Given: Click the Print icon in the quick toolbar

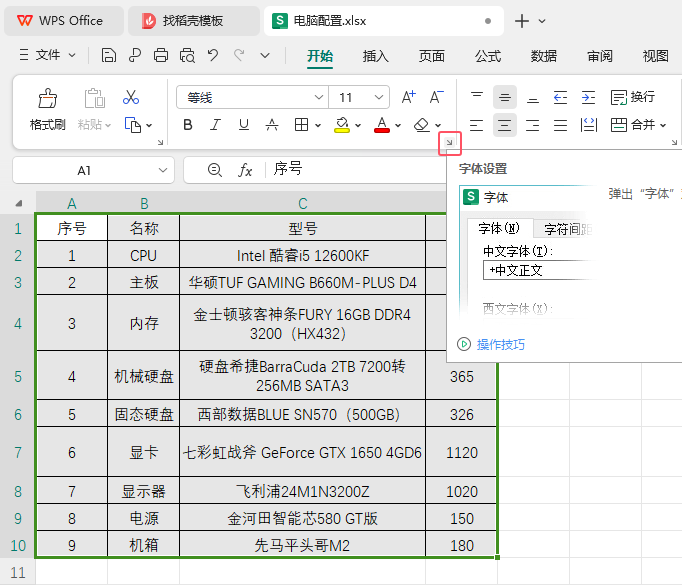Looking at the screenshot, I should 161,56.
